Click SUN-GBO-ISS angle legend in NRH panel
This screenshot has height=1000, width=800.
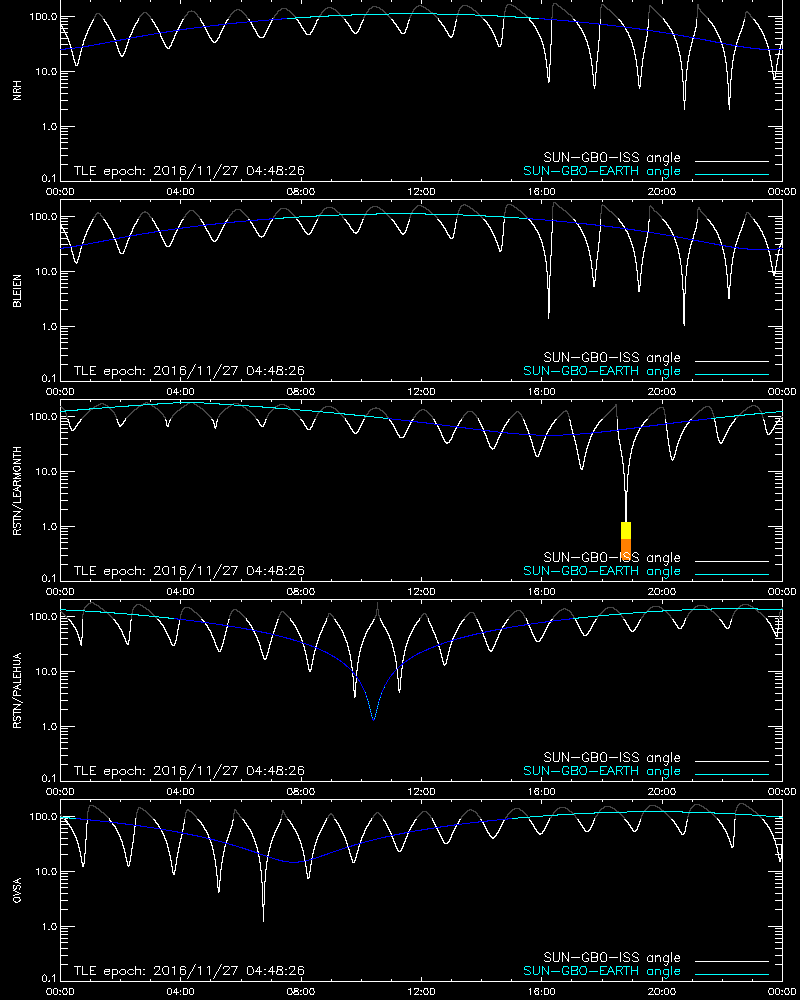point(612,158)
